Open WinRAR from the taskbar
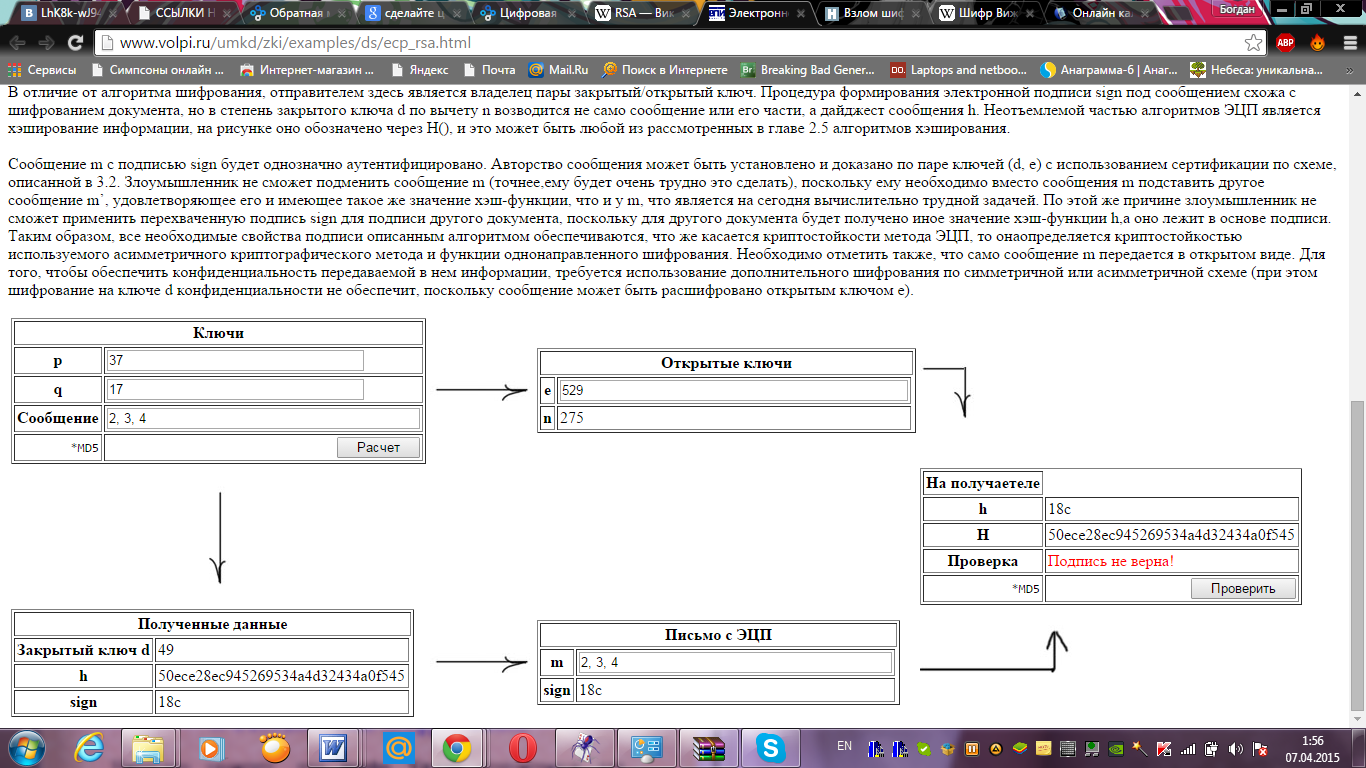The height and width of the screenshot is (768, 1366). point(709,747)
